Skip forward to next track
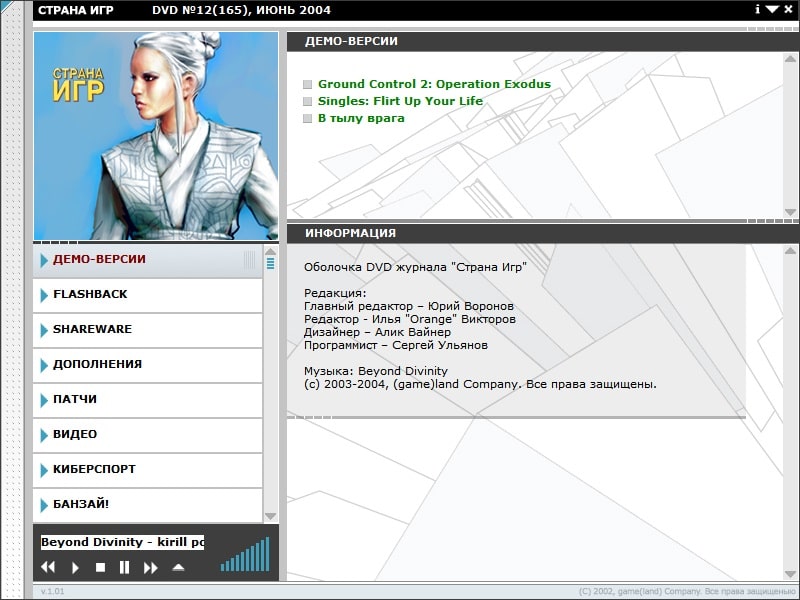This screenshot has width=800, height=600. (x=151, y=567)
